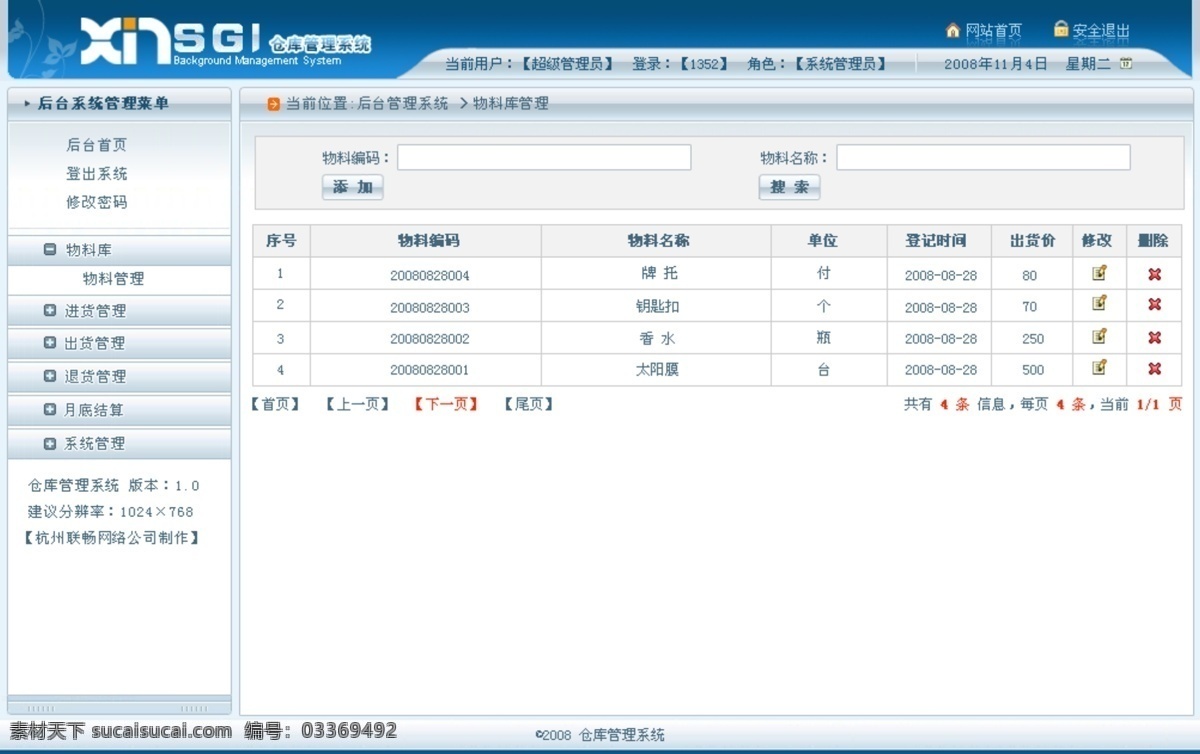Edit the 太阳膜 material entry
Image resolution: width=1200 pixels, height=754 pixels.
point(1099,367)
